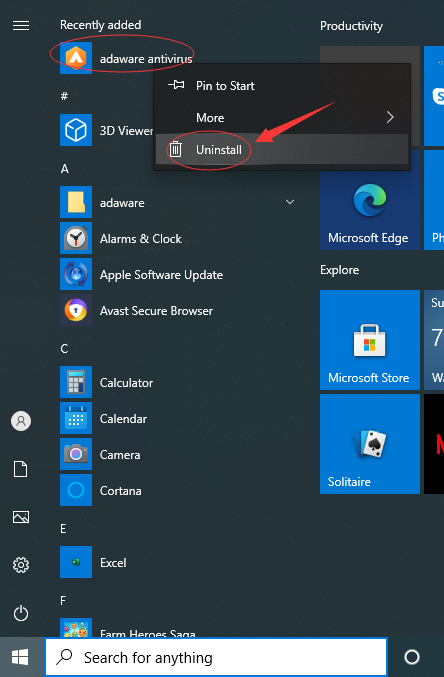Click the 'Alarms & Clock' label
The height and width of the screenshot is (677, 444).
coord(141,239)
